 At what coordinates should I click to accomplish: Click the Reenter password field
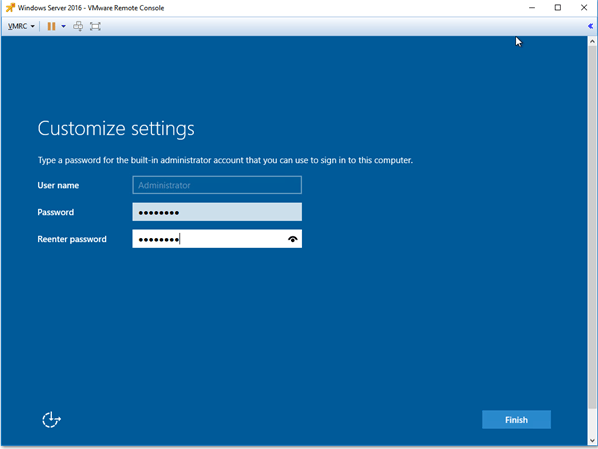tap(217, 239)
